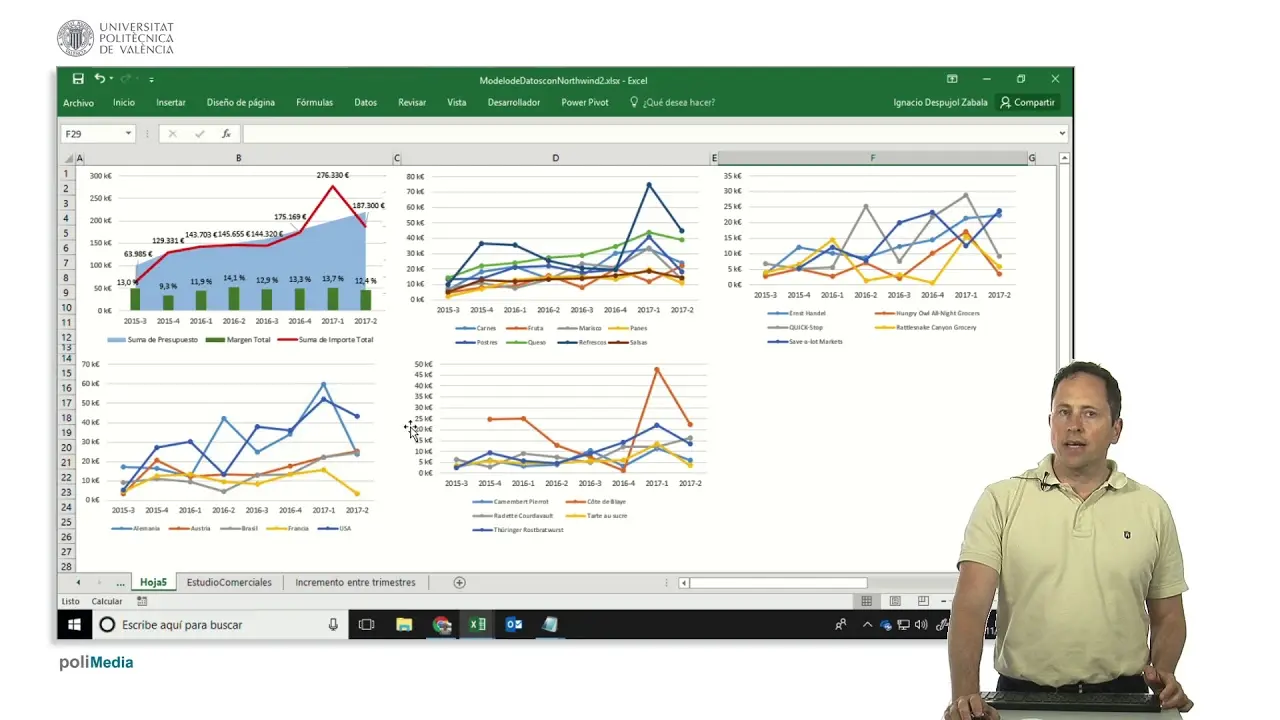Click the horizontal scrollbar track
The height and width of the screenshot is (720, 1280).
point(910,583)
